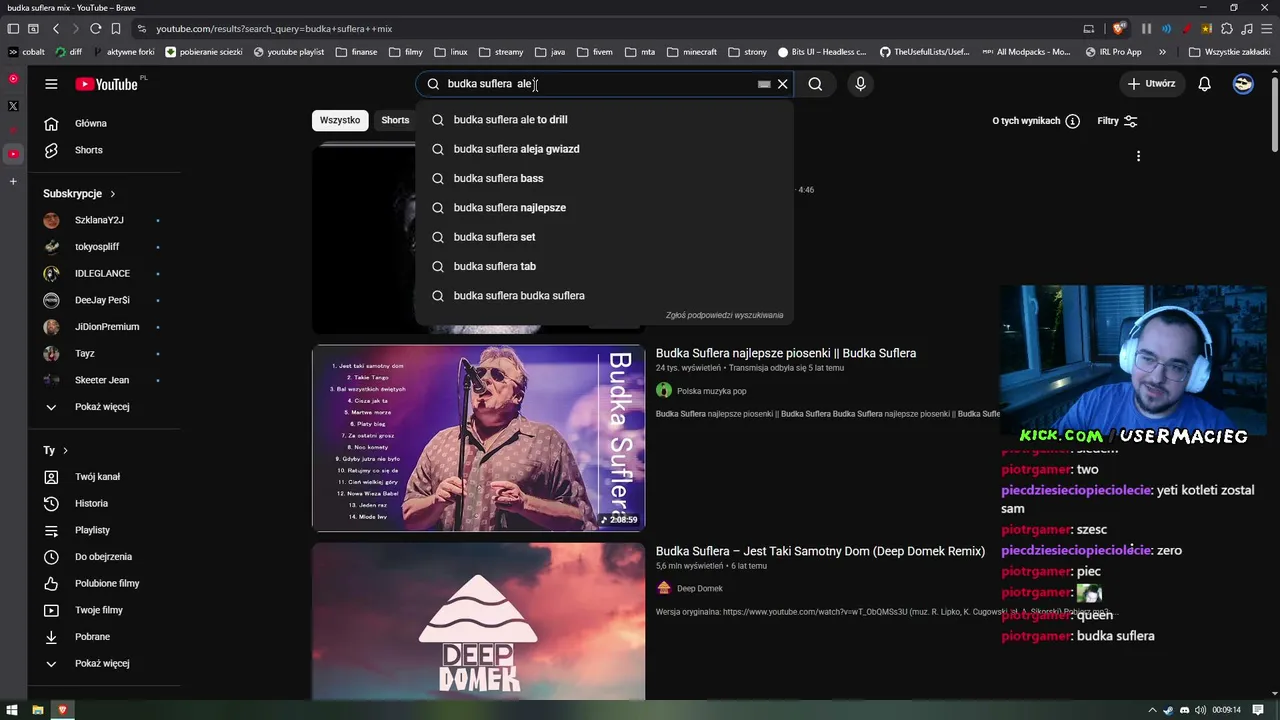Choose suggestion 'budka suflera set'
This screenshot has width=1280, height=720.
pyautogui.click(x=604, y=237)
